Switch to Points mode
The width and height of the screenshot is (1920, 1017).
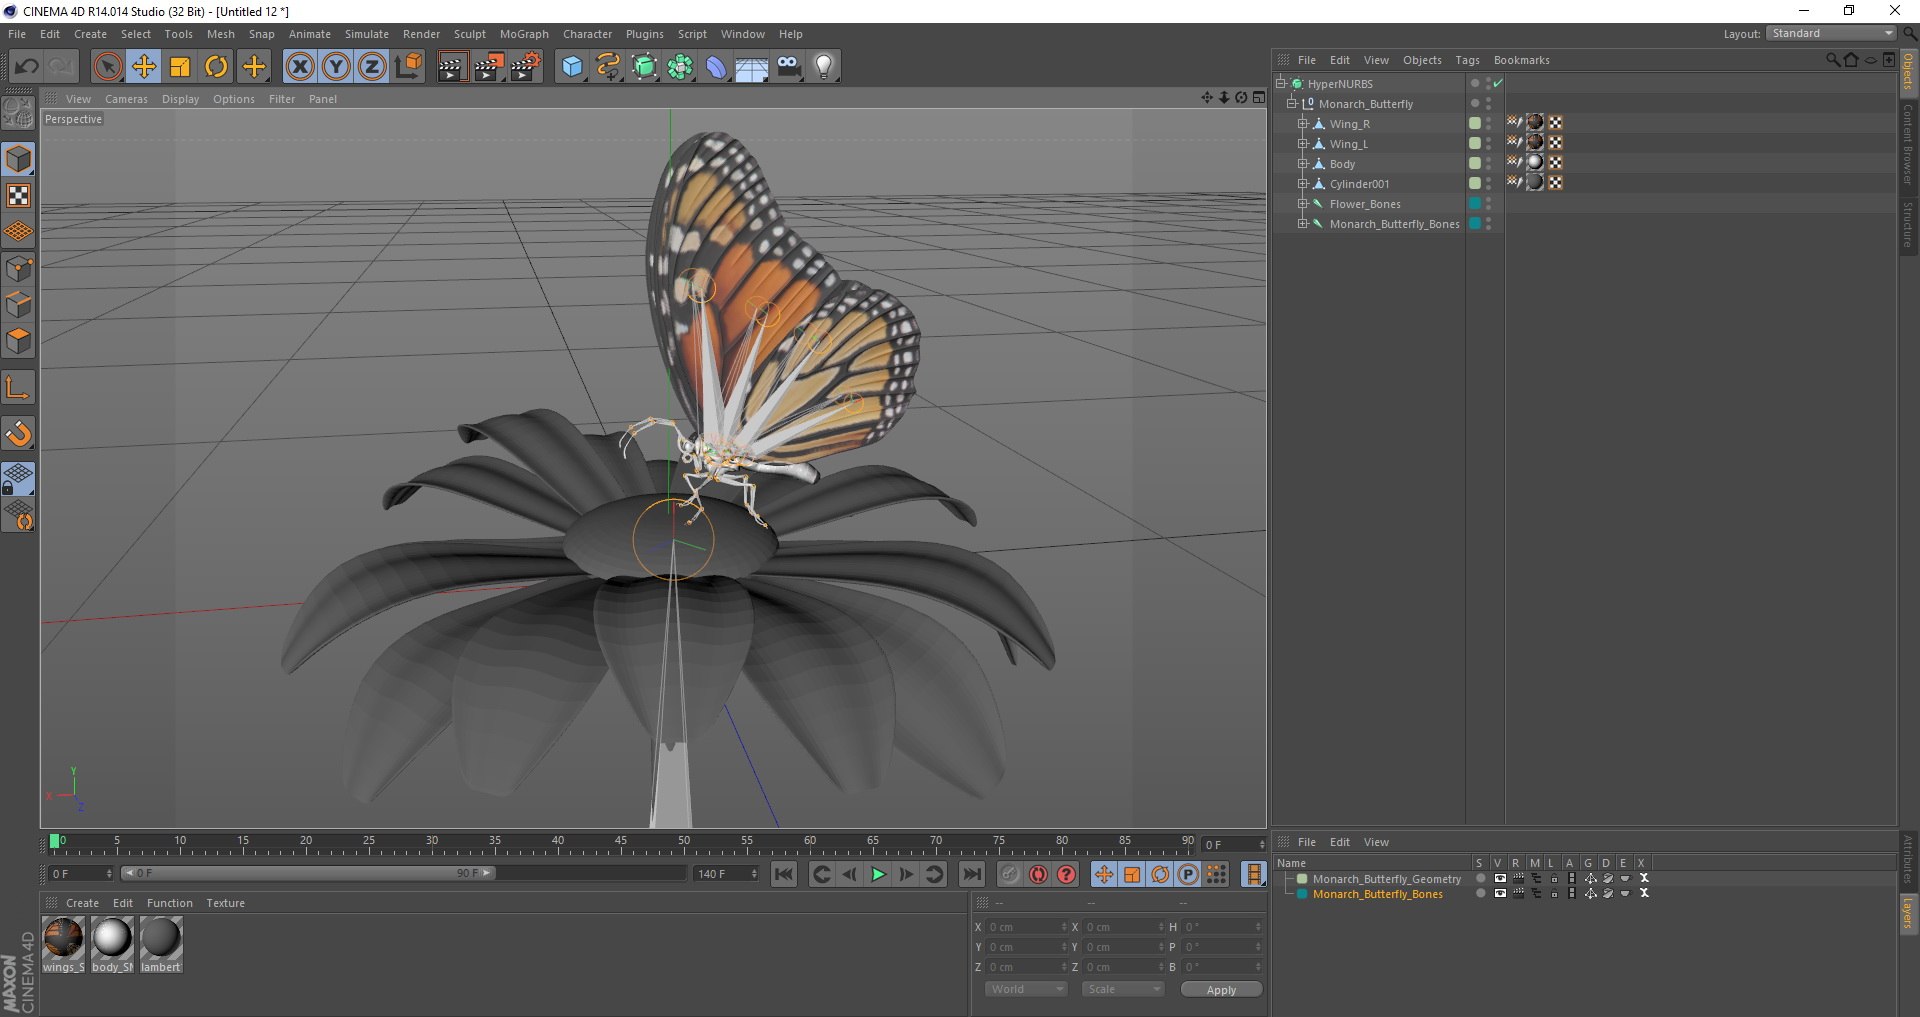point(18,268)
